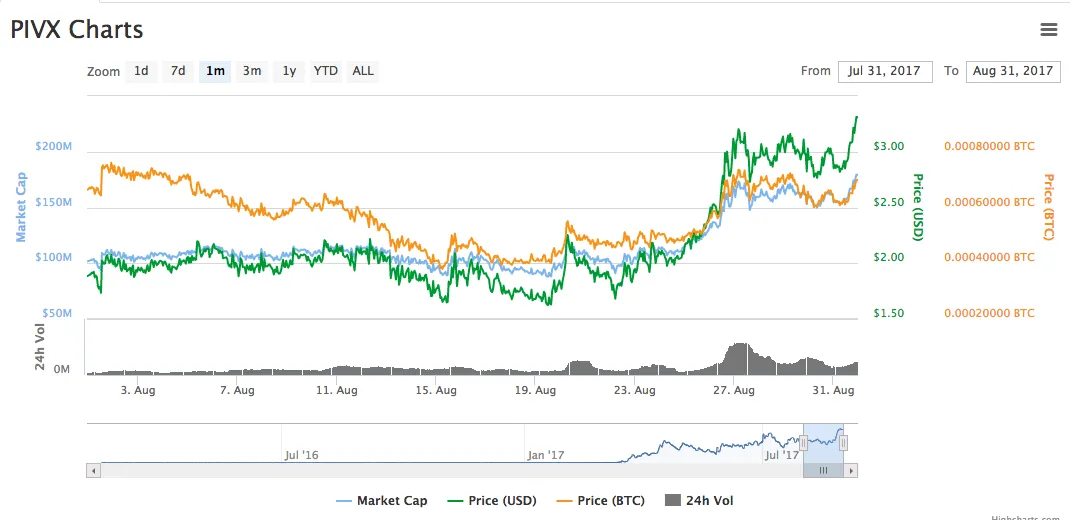
Task: Click the PIVX Charts heading
Action: point(76,29)
